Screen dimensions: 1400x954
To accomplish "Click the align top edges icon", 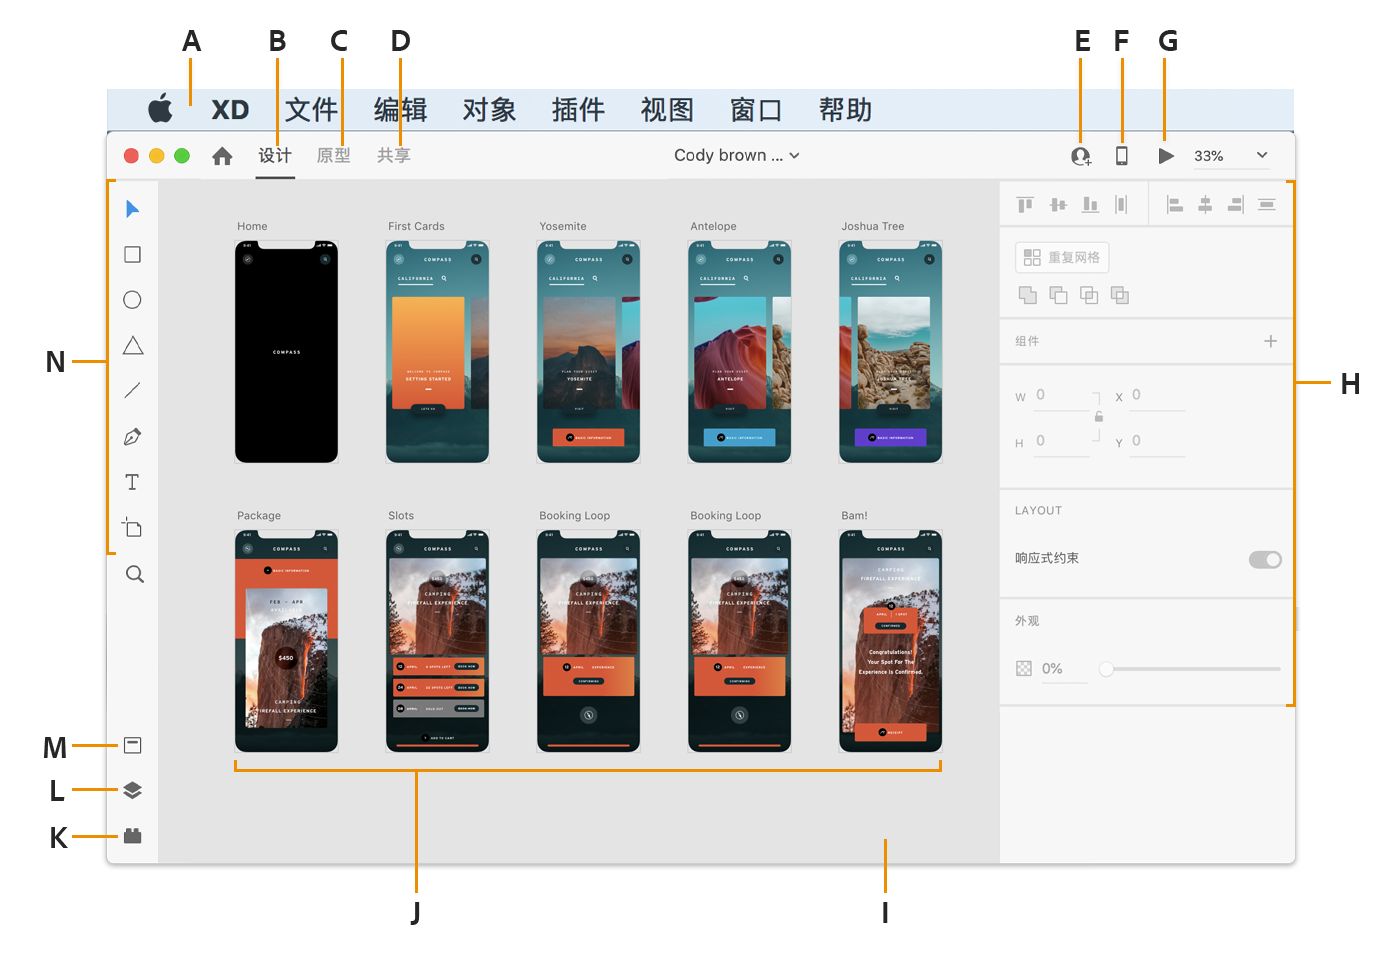I will pos(1023,203).
